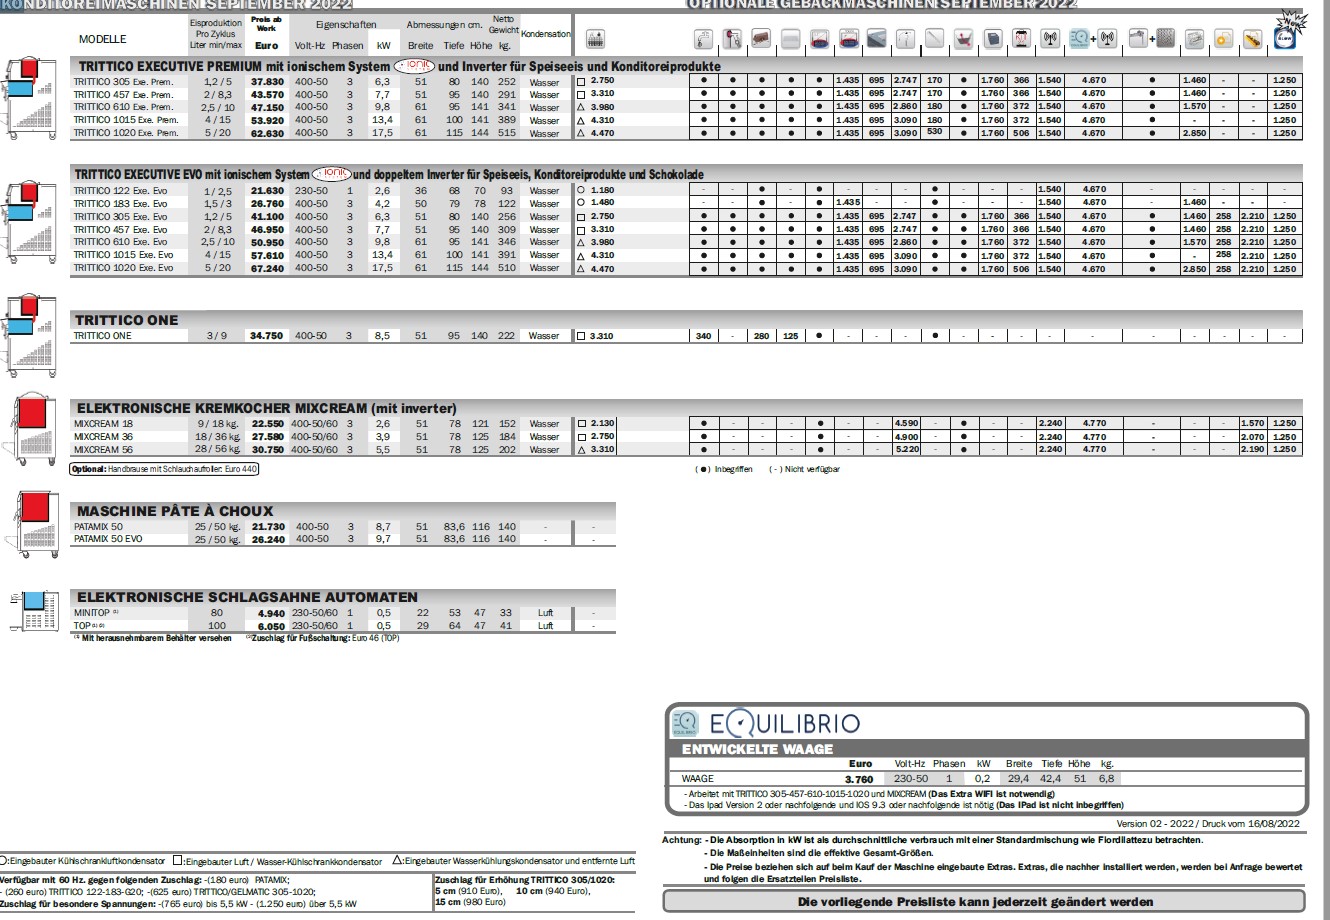The width and height of the screenshot is (1330, 920).
Task: Click the 'Eingebauter Kühlschrankluftkondensator' legend entry
Action: click(83, 860)
